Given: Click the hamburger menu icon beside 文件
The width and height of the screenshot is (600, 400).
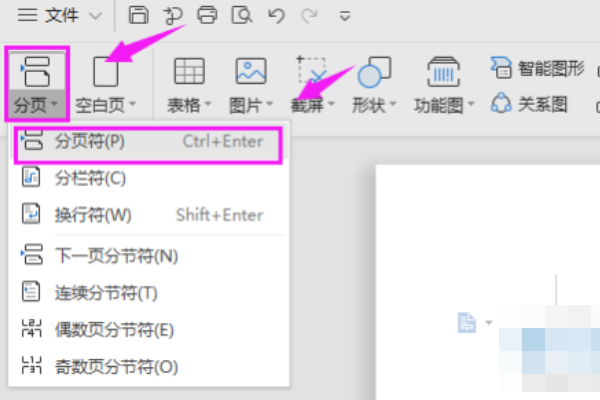Looking at the screenshot, I should pos(28,16).
